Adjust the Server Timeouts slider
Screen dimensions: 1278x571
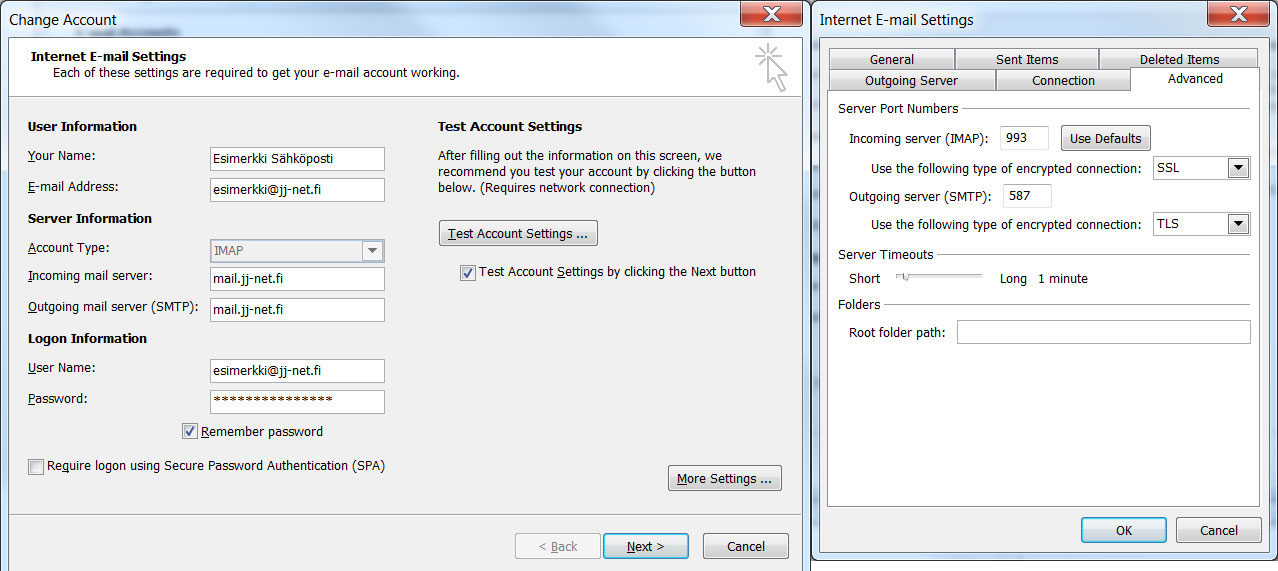(x=903, y=277)
